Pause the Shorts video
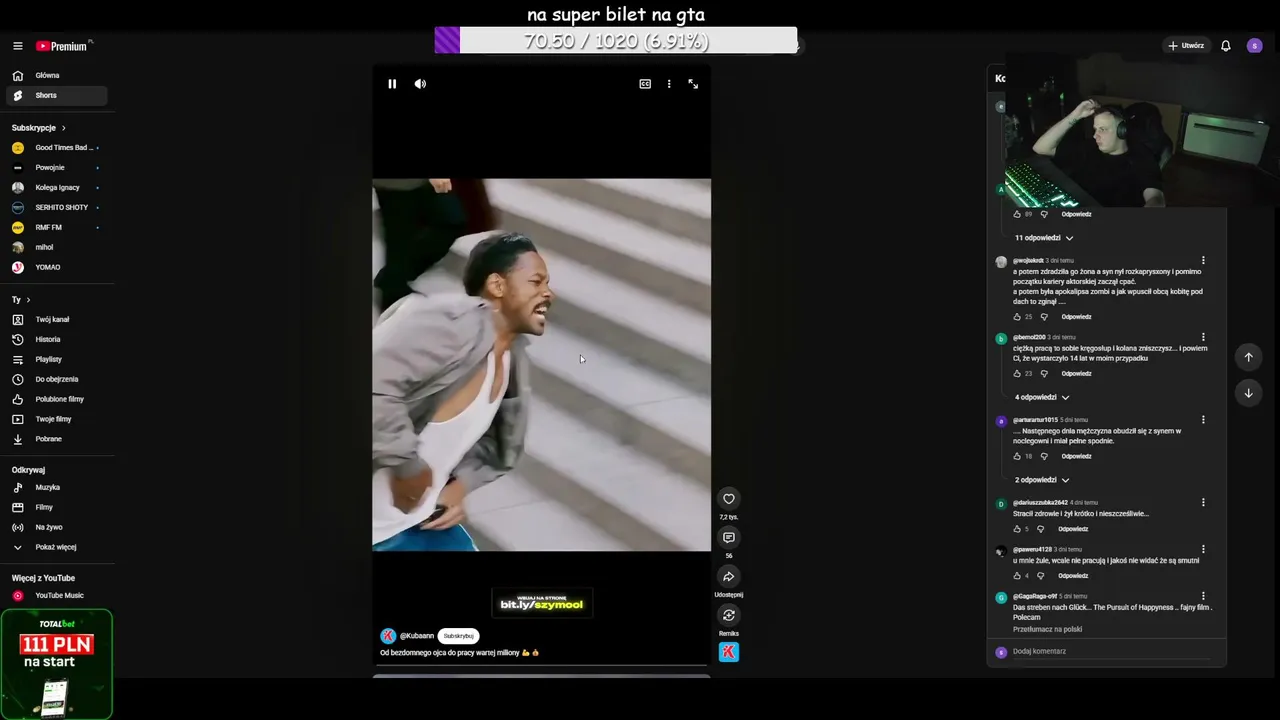Screen dimensions: 1280x720 pyautogui.click(x=392, y=84)
